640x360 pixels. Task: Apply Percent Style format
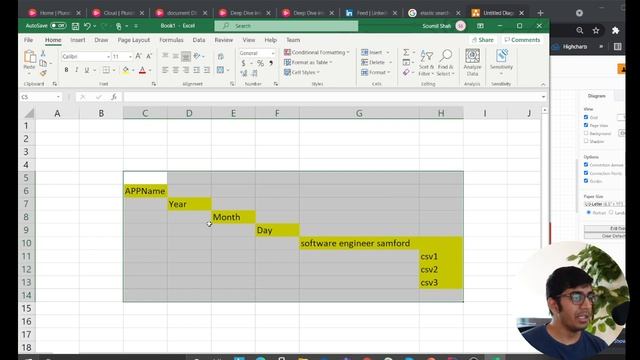tap(260, 63)
